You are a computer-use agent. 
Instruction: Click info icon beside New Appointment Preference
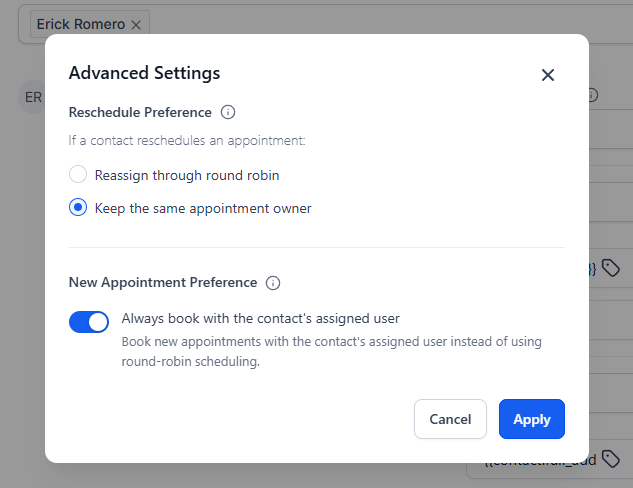tap(273, 283)
